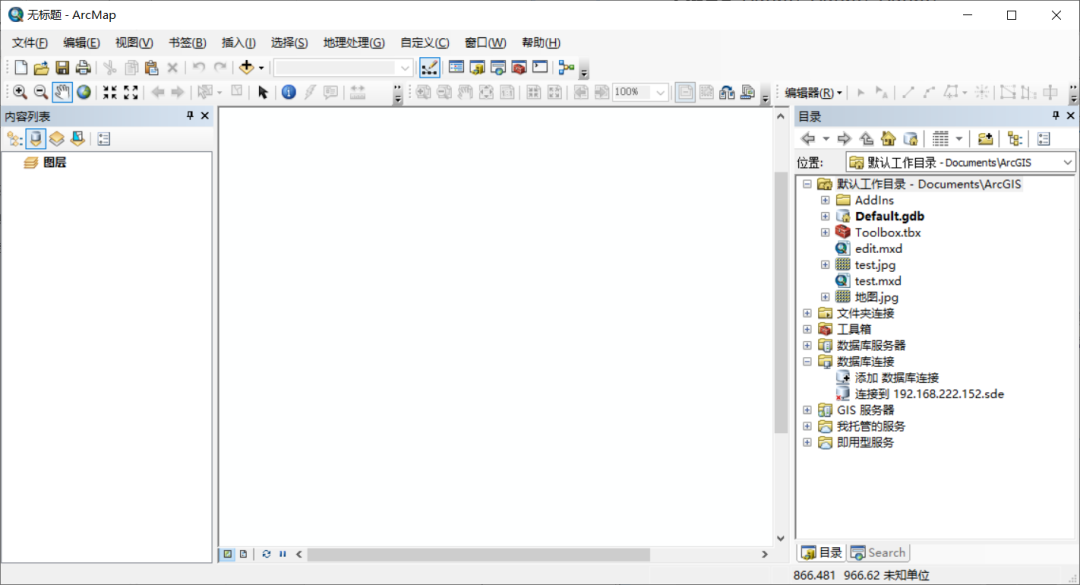Switch to the 目录 tab
1080x585 pixels.
822,553
